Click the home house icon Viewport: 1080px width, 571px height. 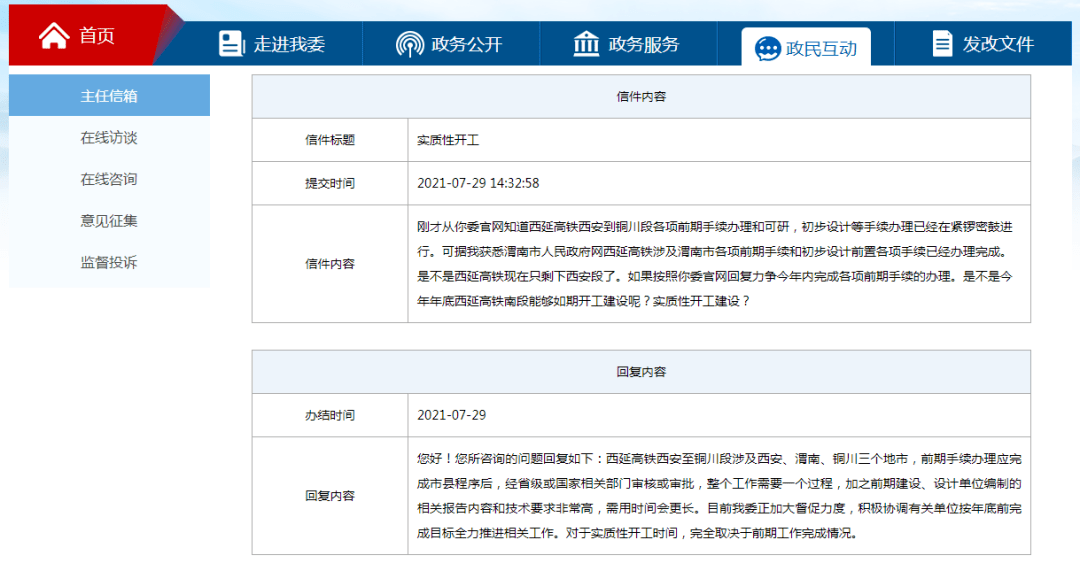click(x=54, y=35)
